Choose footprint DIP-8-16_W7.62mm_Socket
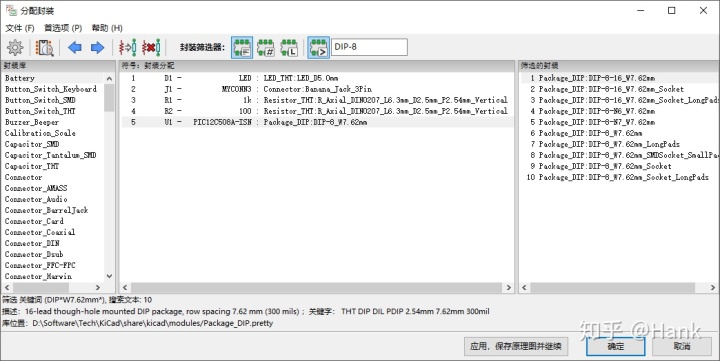The width and height of the screenshot is (720, 361). [619, 89]
